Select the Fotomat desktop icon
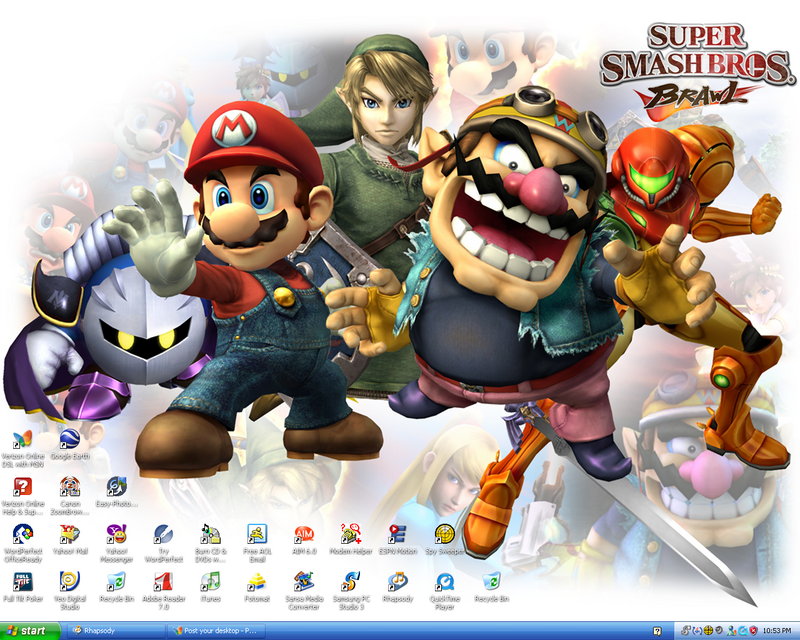Viewport: 800px width, 640px height. (258, 587)
